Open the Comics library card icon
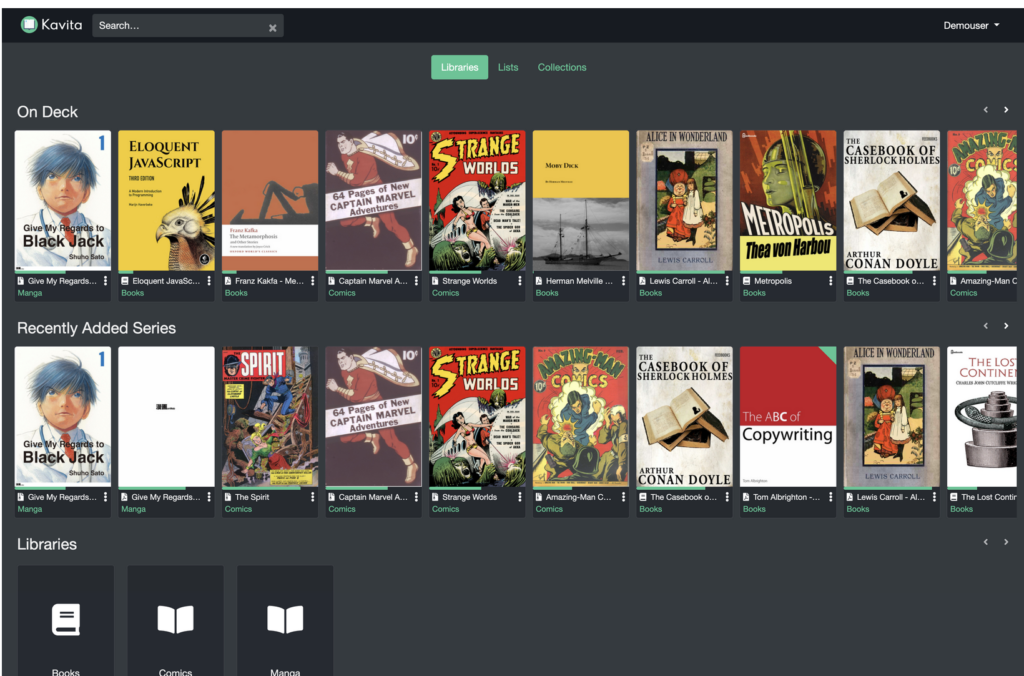The height and width of the screenshot is (676, 1024). [x=176, y=619]
